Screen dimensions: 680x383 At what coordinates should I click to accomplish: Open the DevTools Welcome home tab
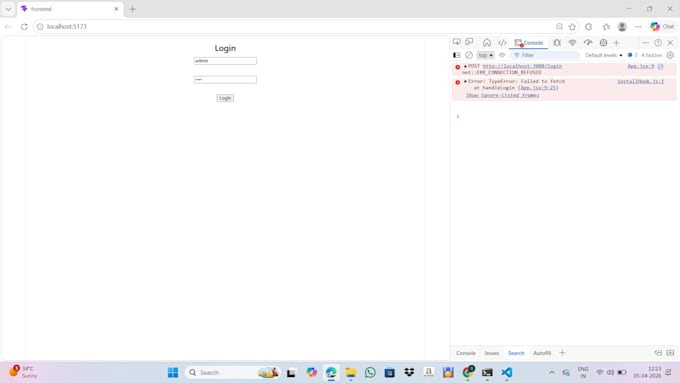pyautogui.click(x=487, y=43)
